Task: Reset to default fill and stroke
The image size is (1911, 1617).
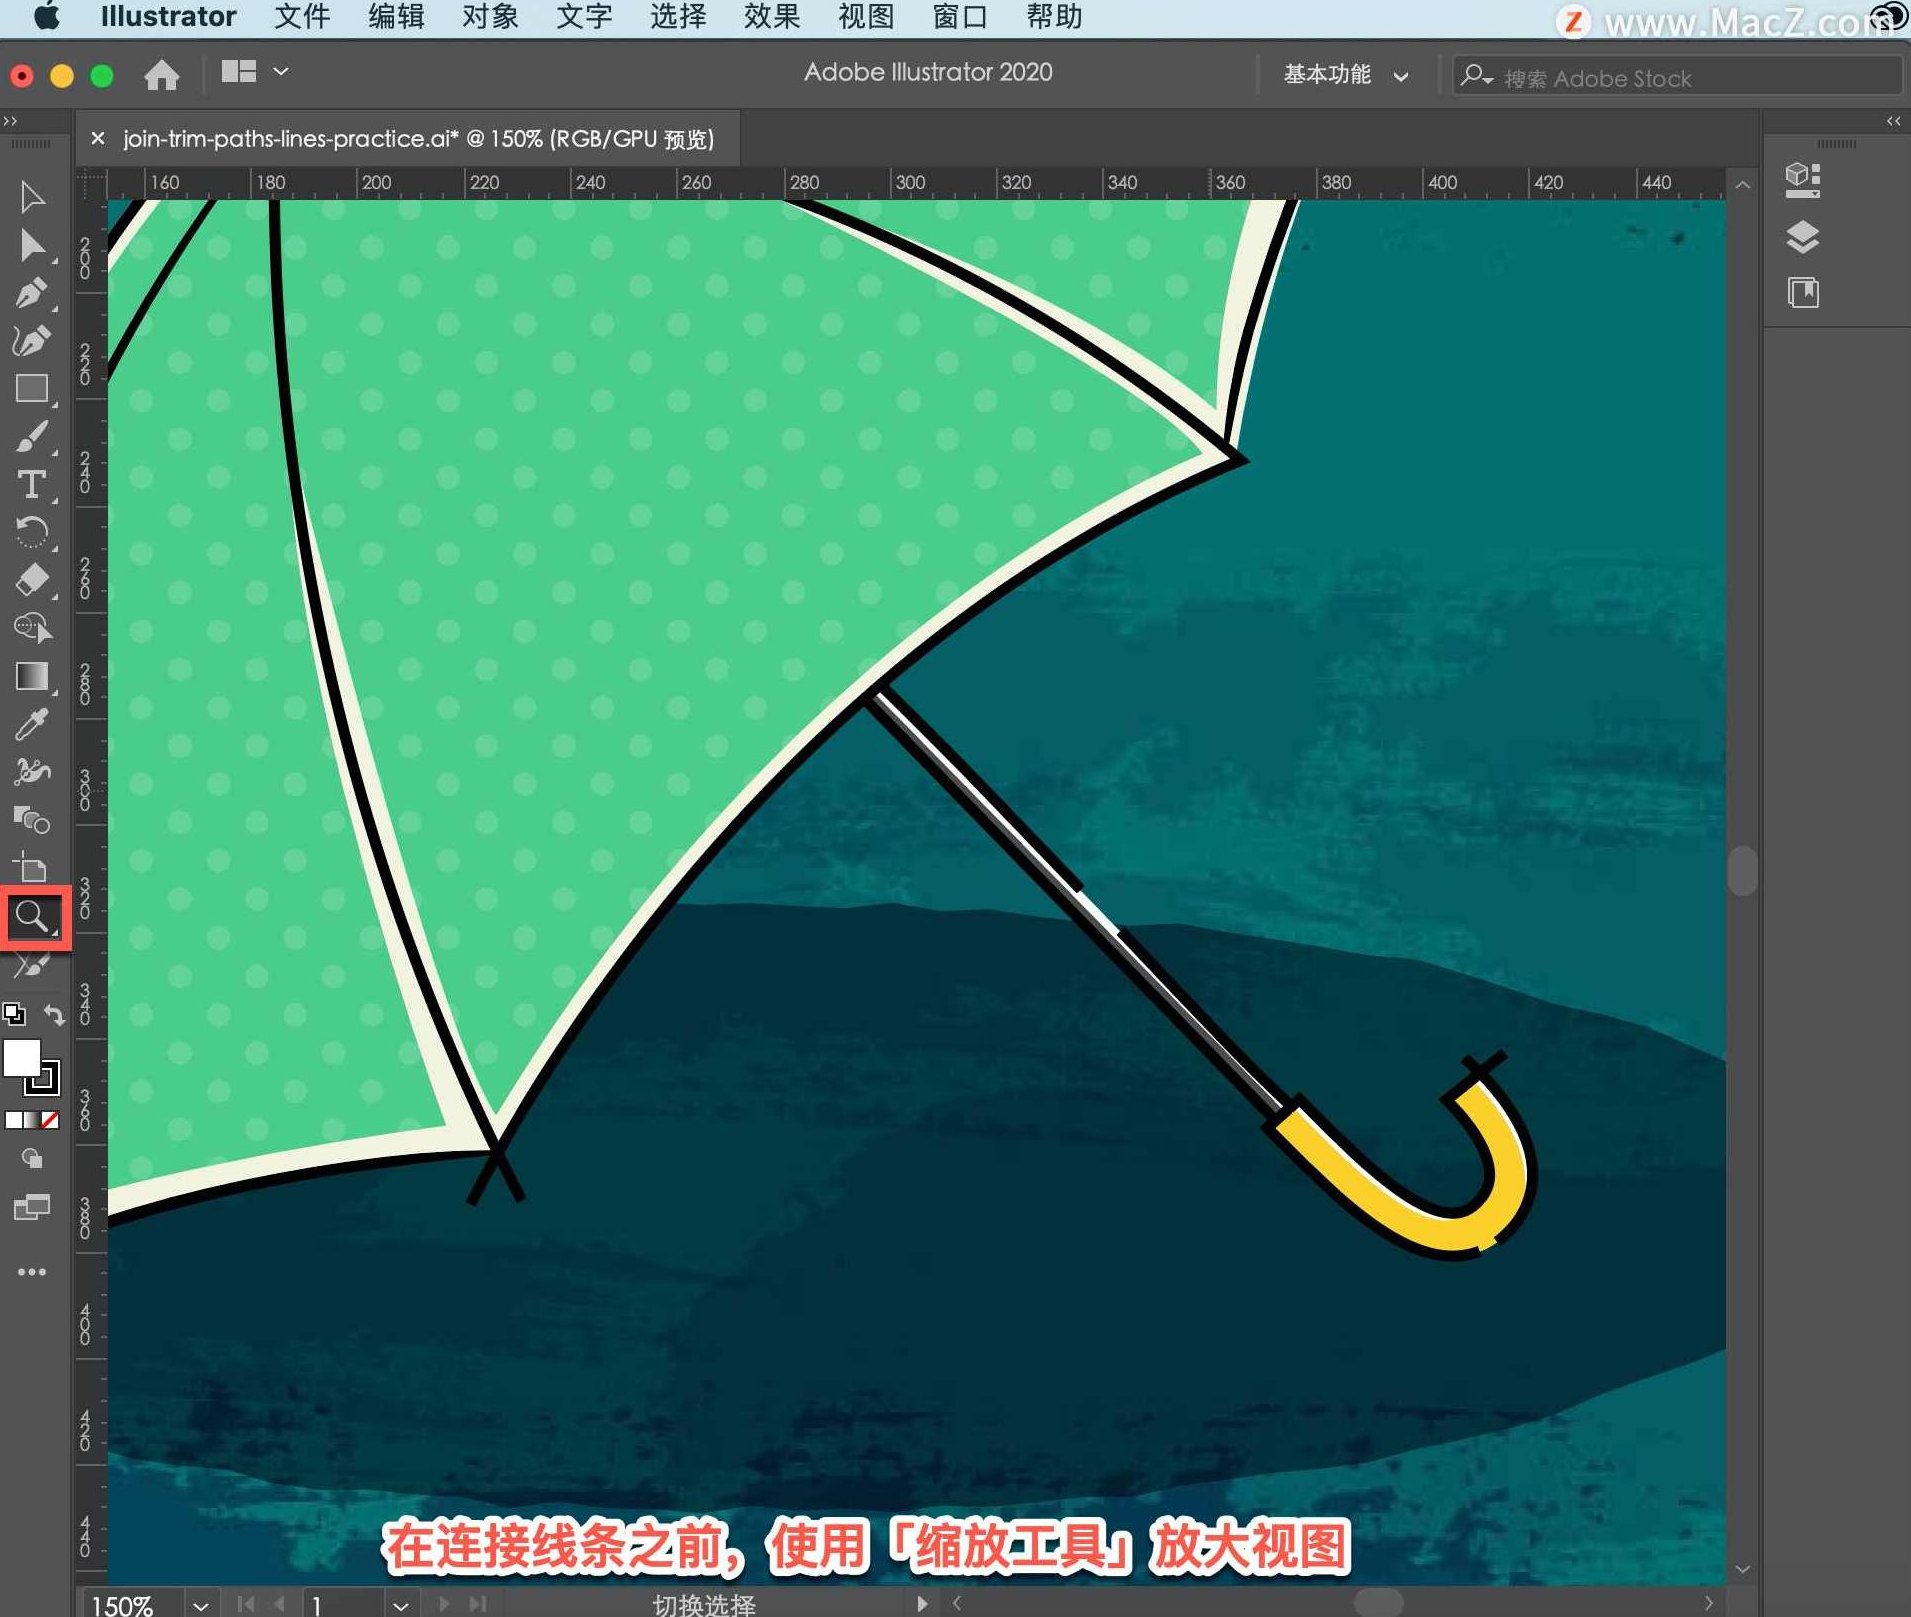Action: pyautogui.click(x=14, y=1015)
